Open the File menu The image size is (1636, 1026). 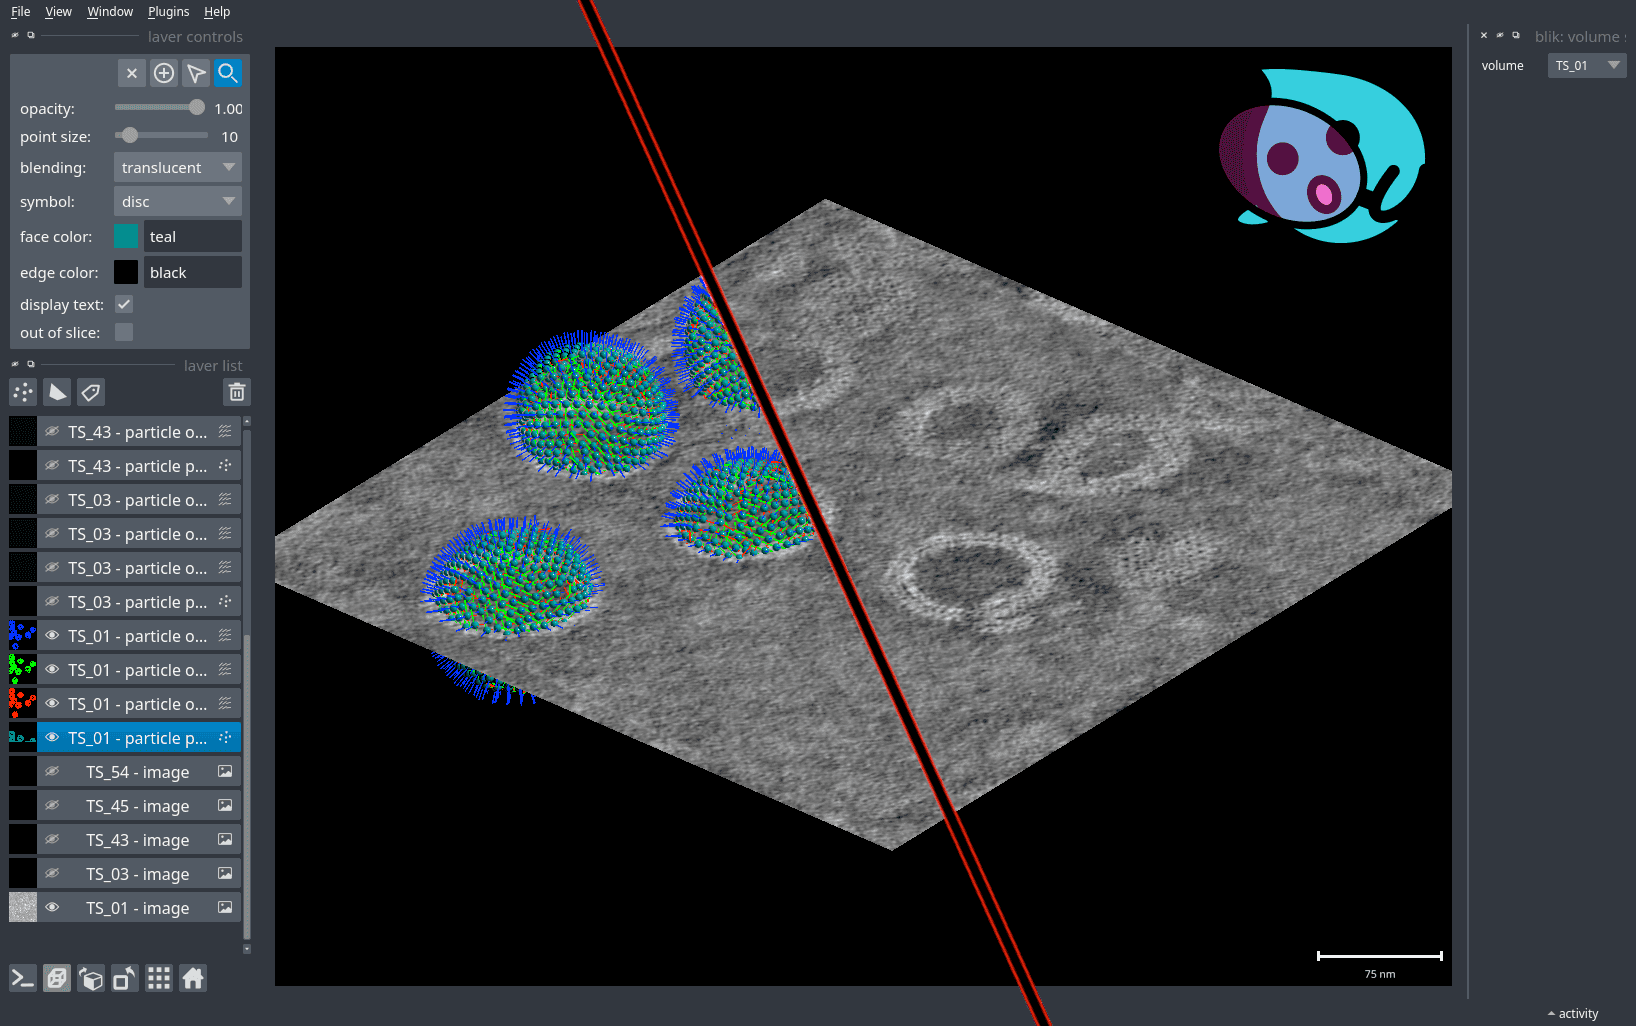tap(21, 12)
